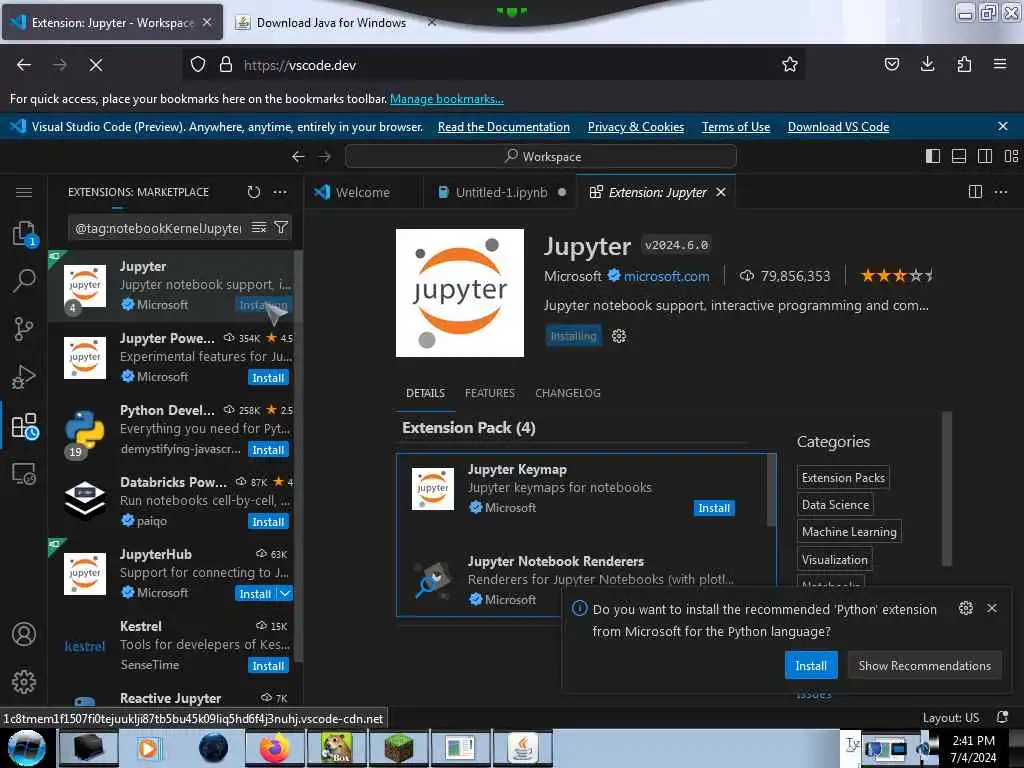This screenshot has width=1024, height=768.
Task: Open Source Control view in activity bar
Action: pos(24,328)
